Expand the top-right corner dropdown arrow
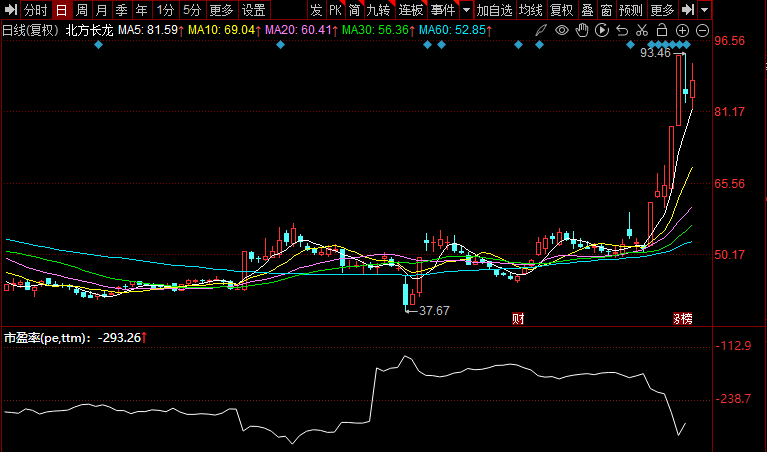This screenshot has width=767, height=452. 705,10
